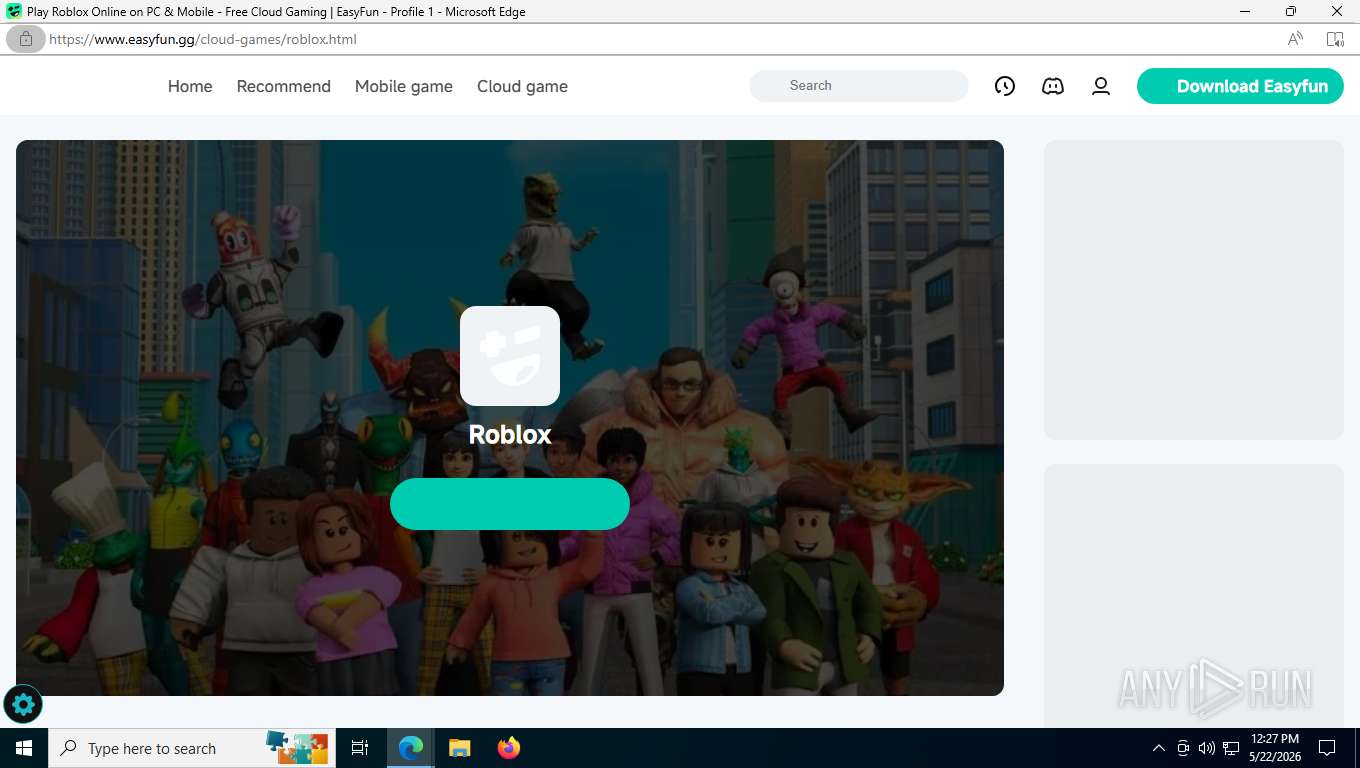Screen dimensions: 1360x768
Task: Open Task View on the taskbar
Action: click(x=360, y=748)
